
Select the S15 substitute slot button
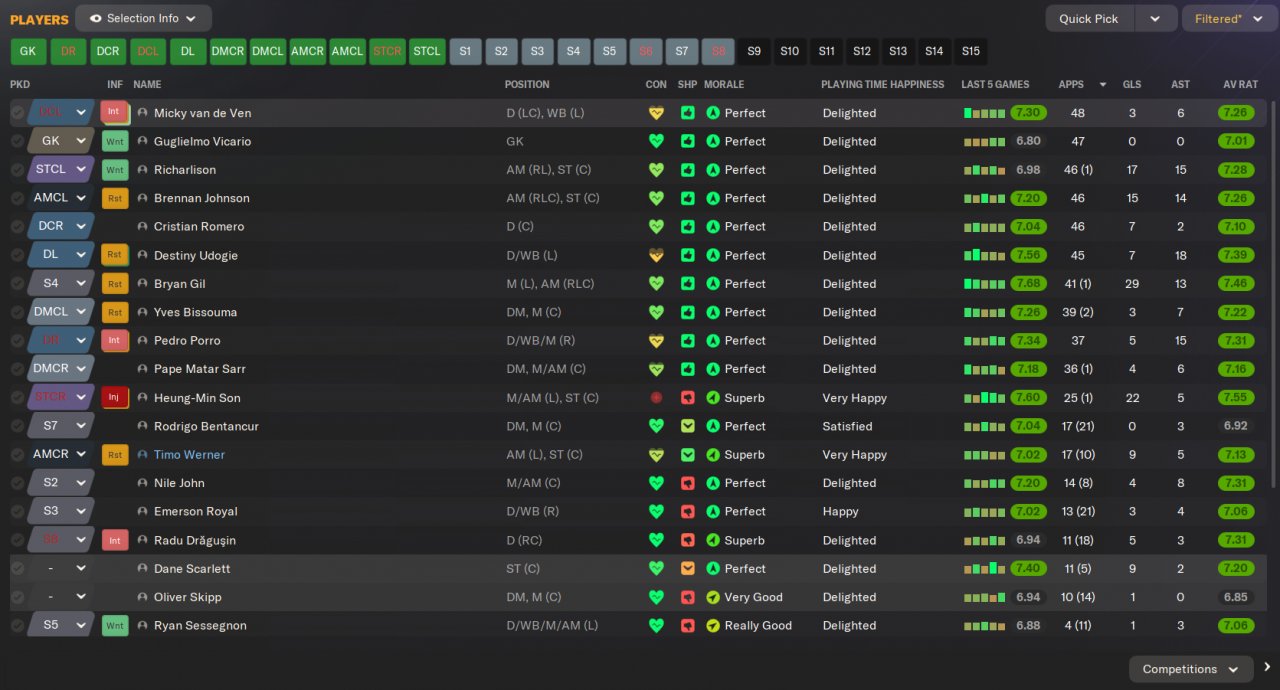tap(971, 51)
